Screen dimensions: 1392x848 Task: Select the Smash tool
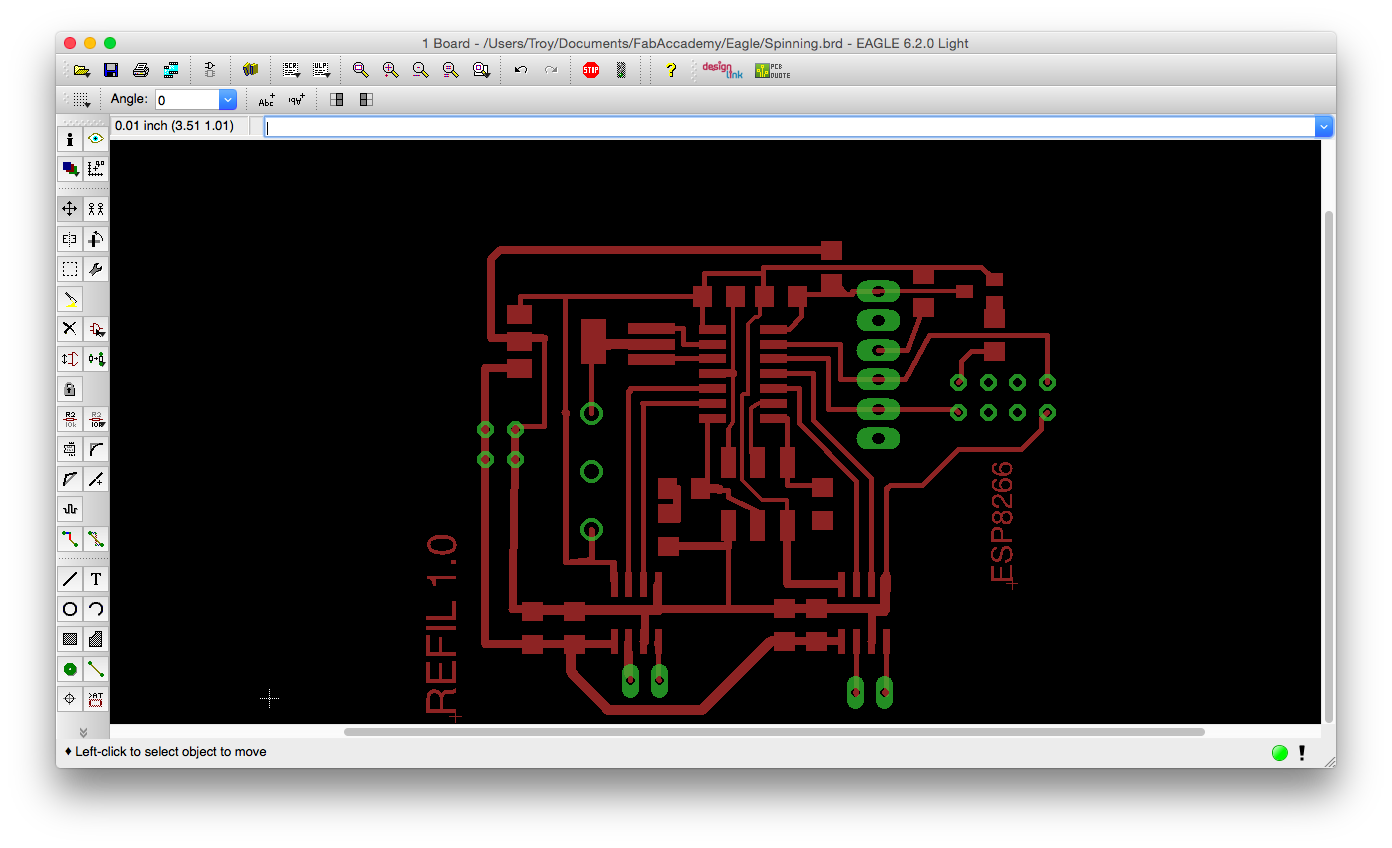point(70,449)
